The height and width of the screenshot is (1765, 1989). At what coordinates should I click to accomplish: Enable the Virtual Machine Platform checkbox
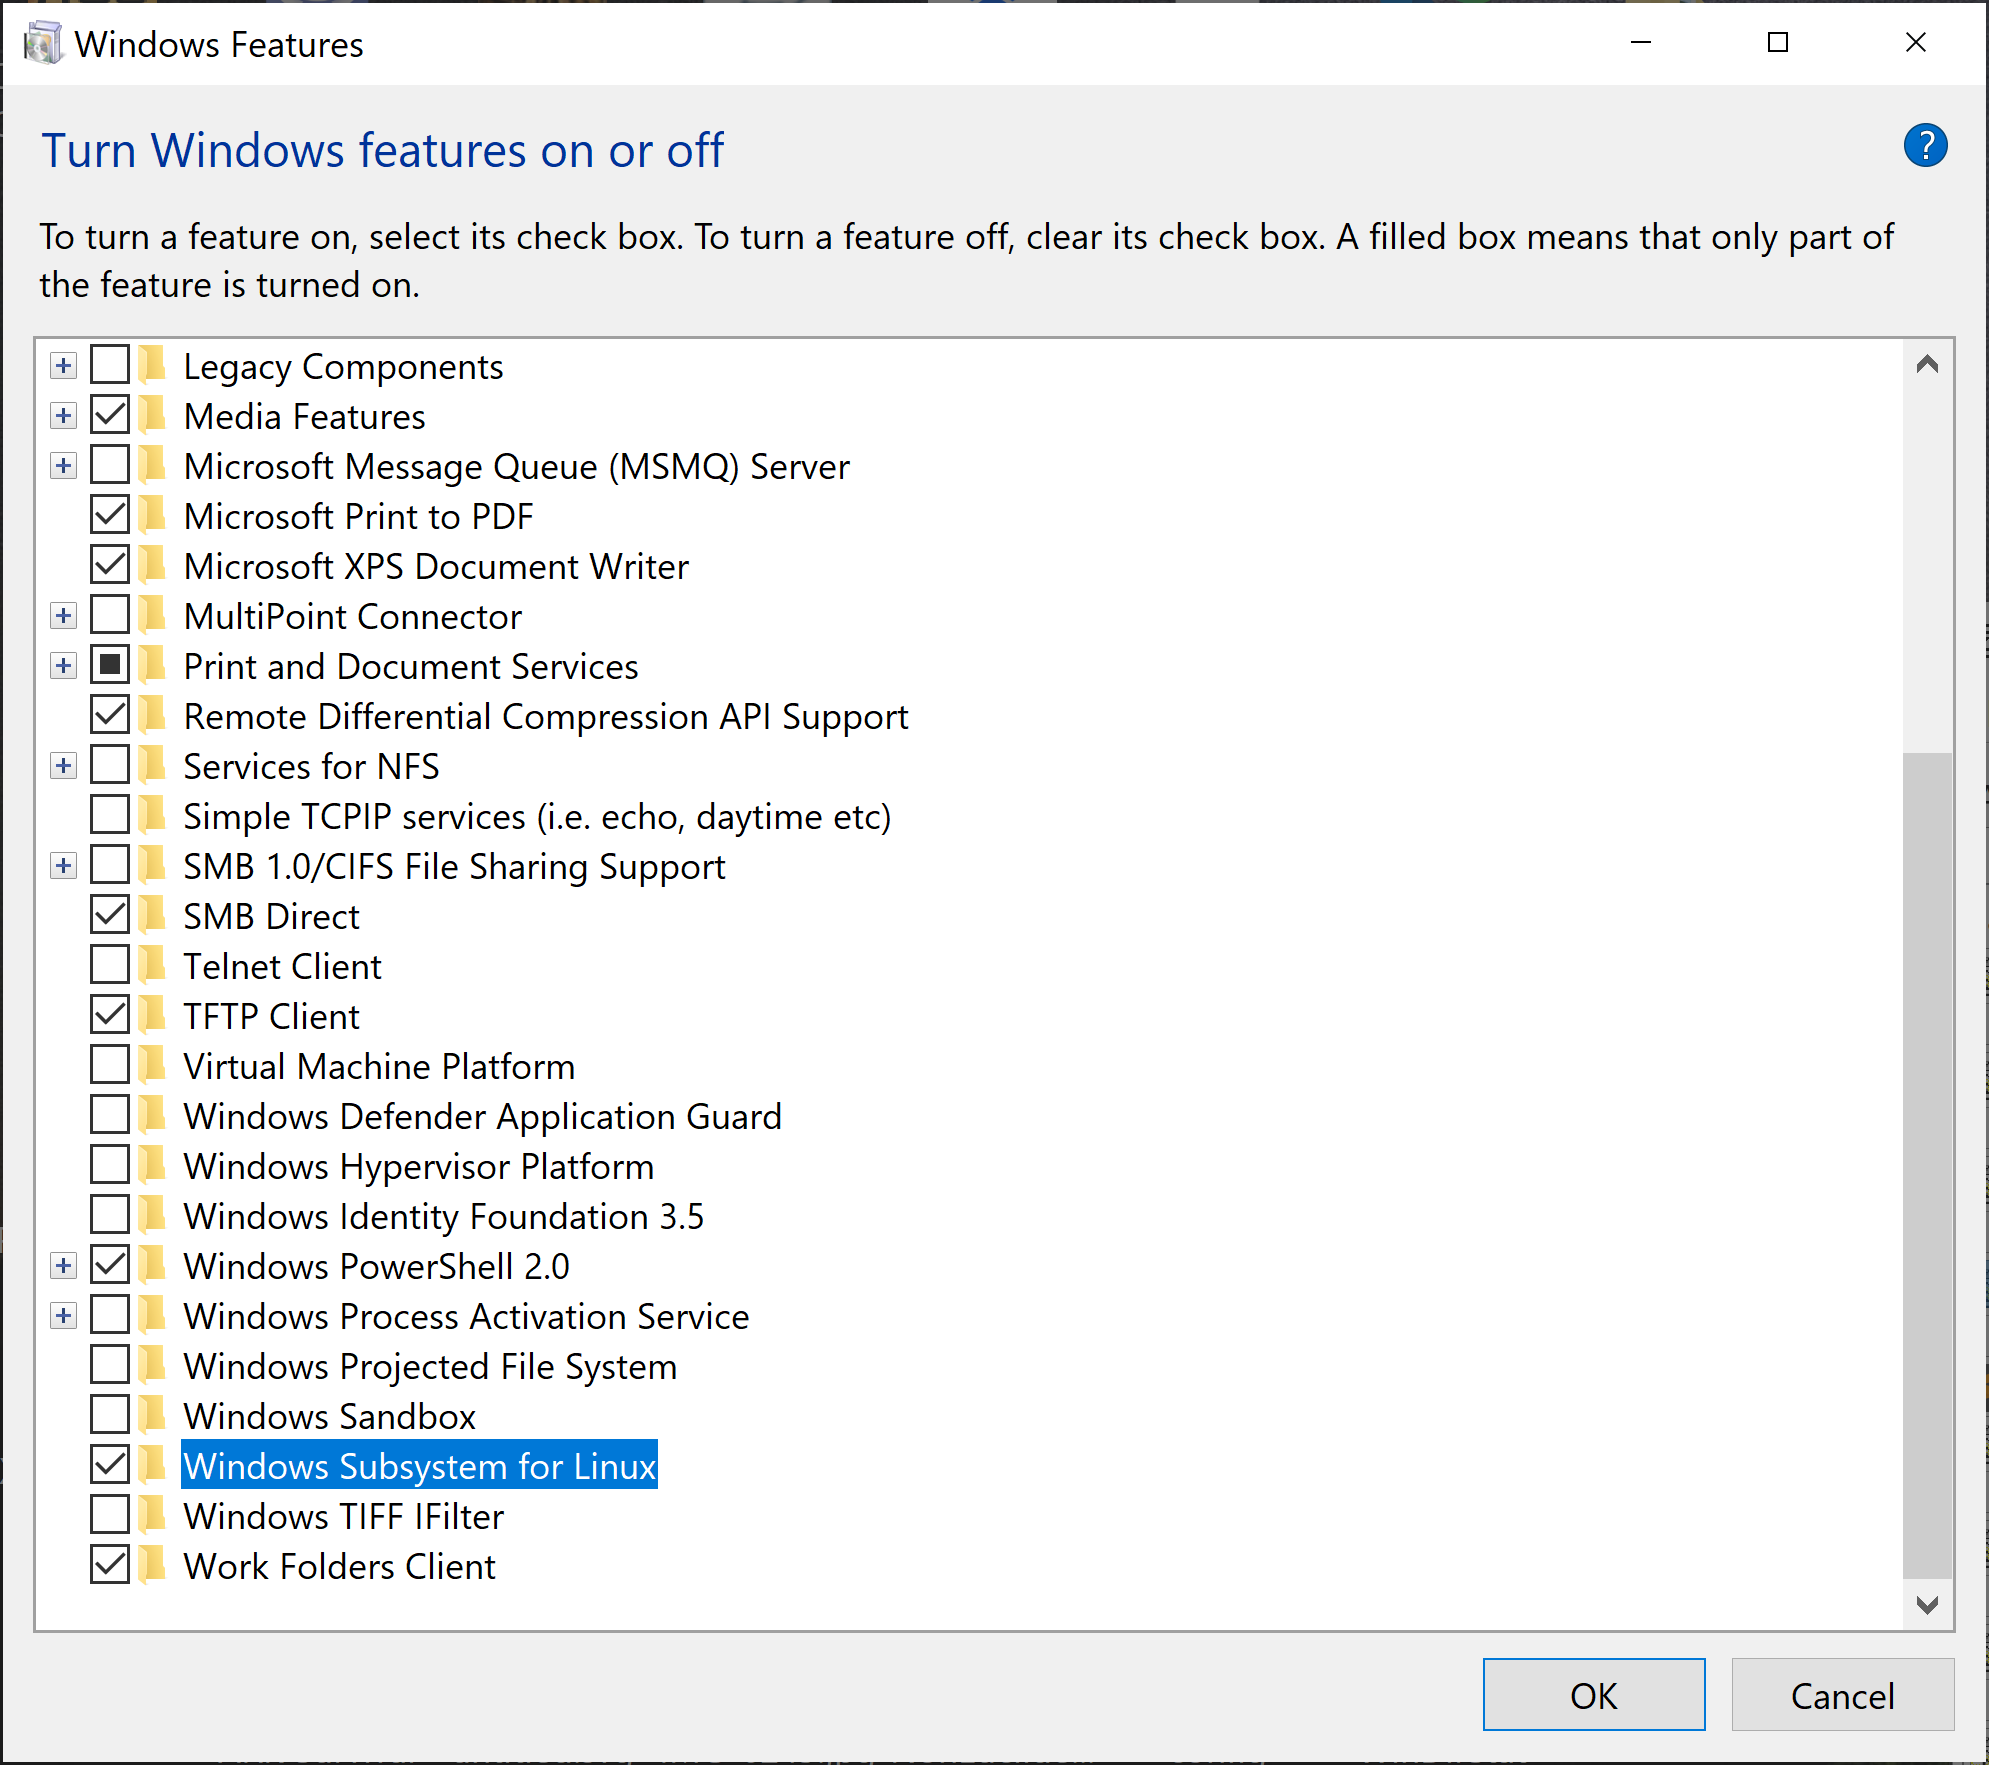(x=110, y=1065)
